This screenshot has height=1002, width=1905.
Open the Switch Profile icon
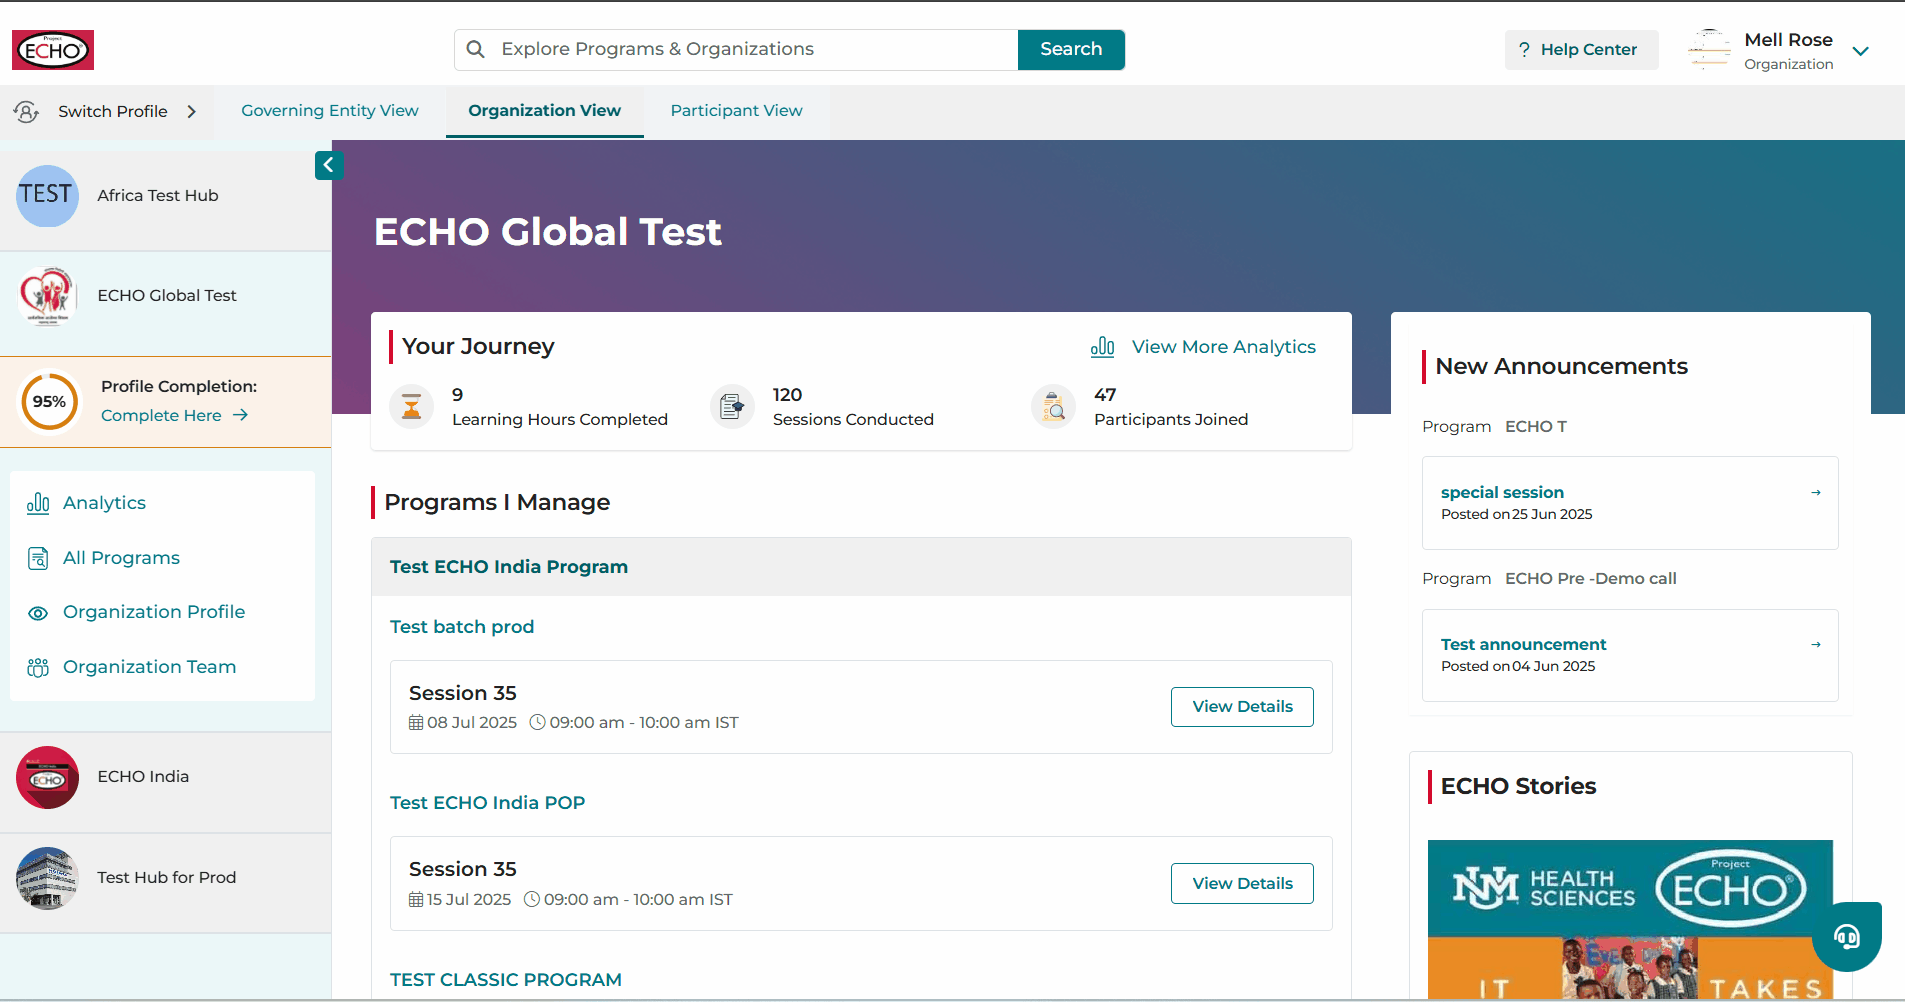click(27, 111)
